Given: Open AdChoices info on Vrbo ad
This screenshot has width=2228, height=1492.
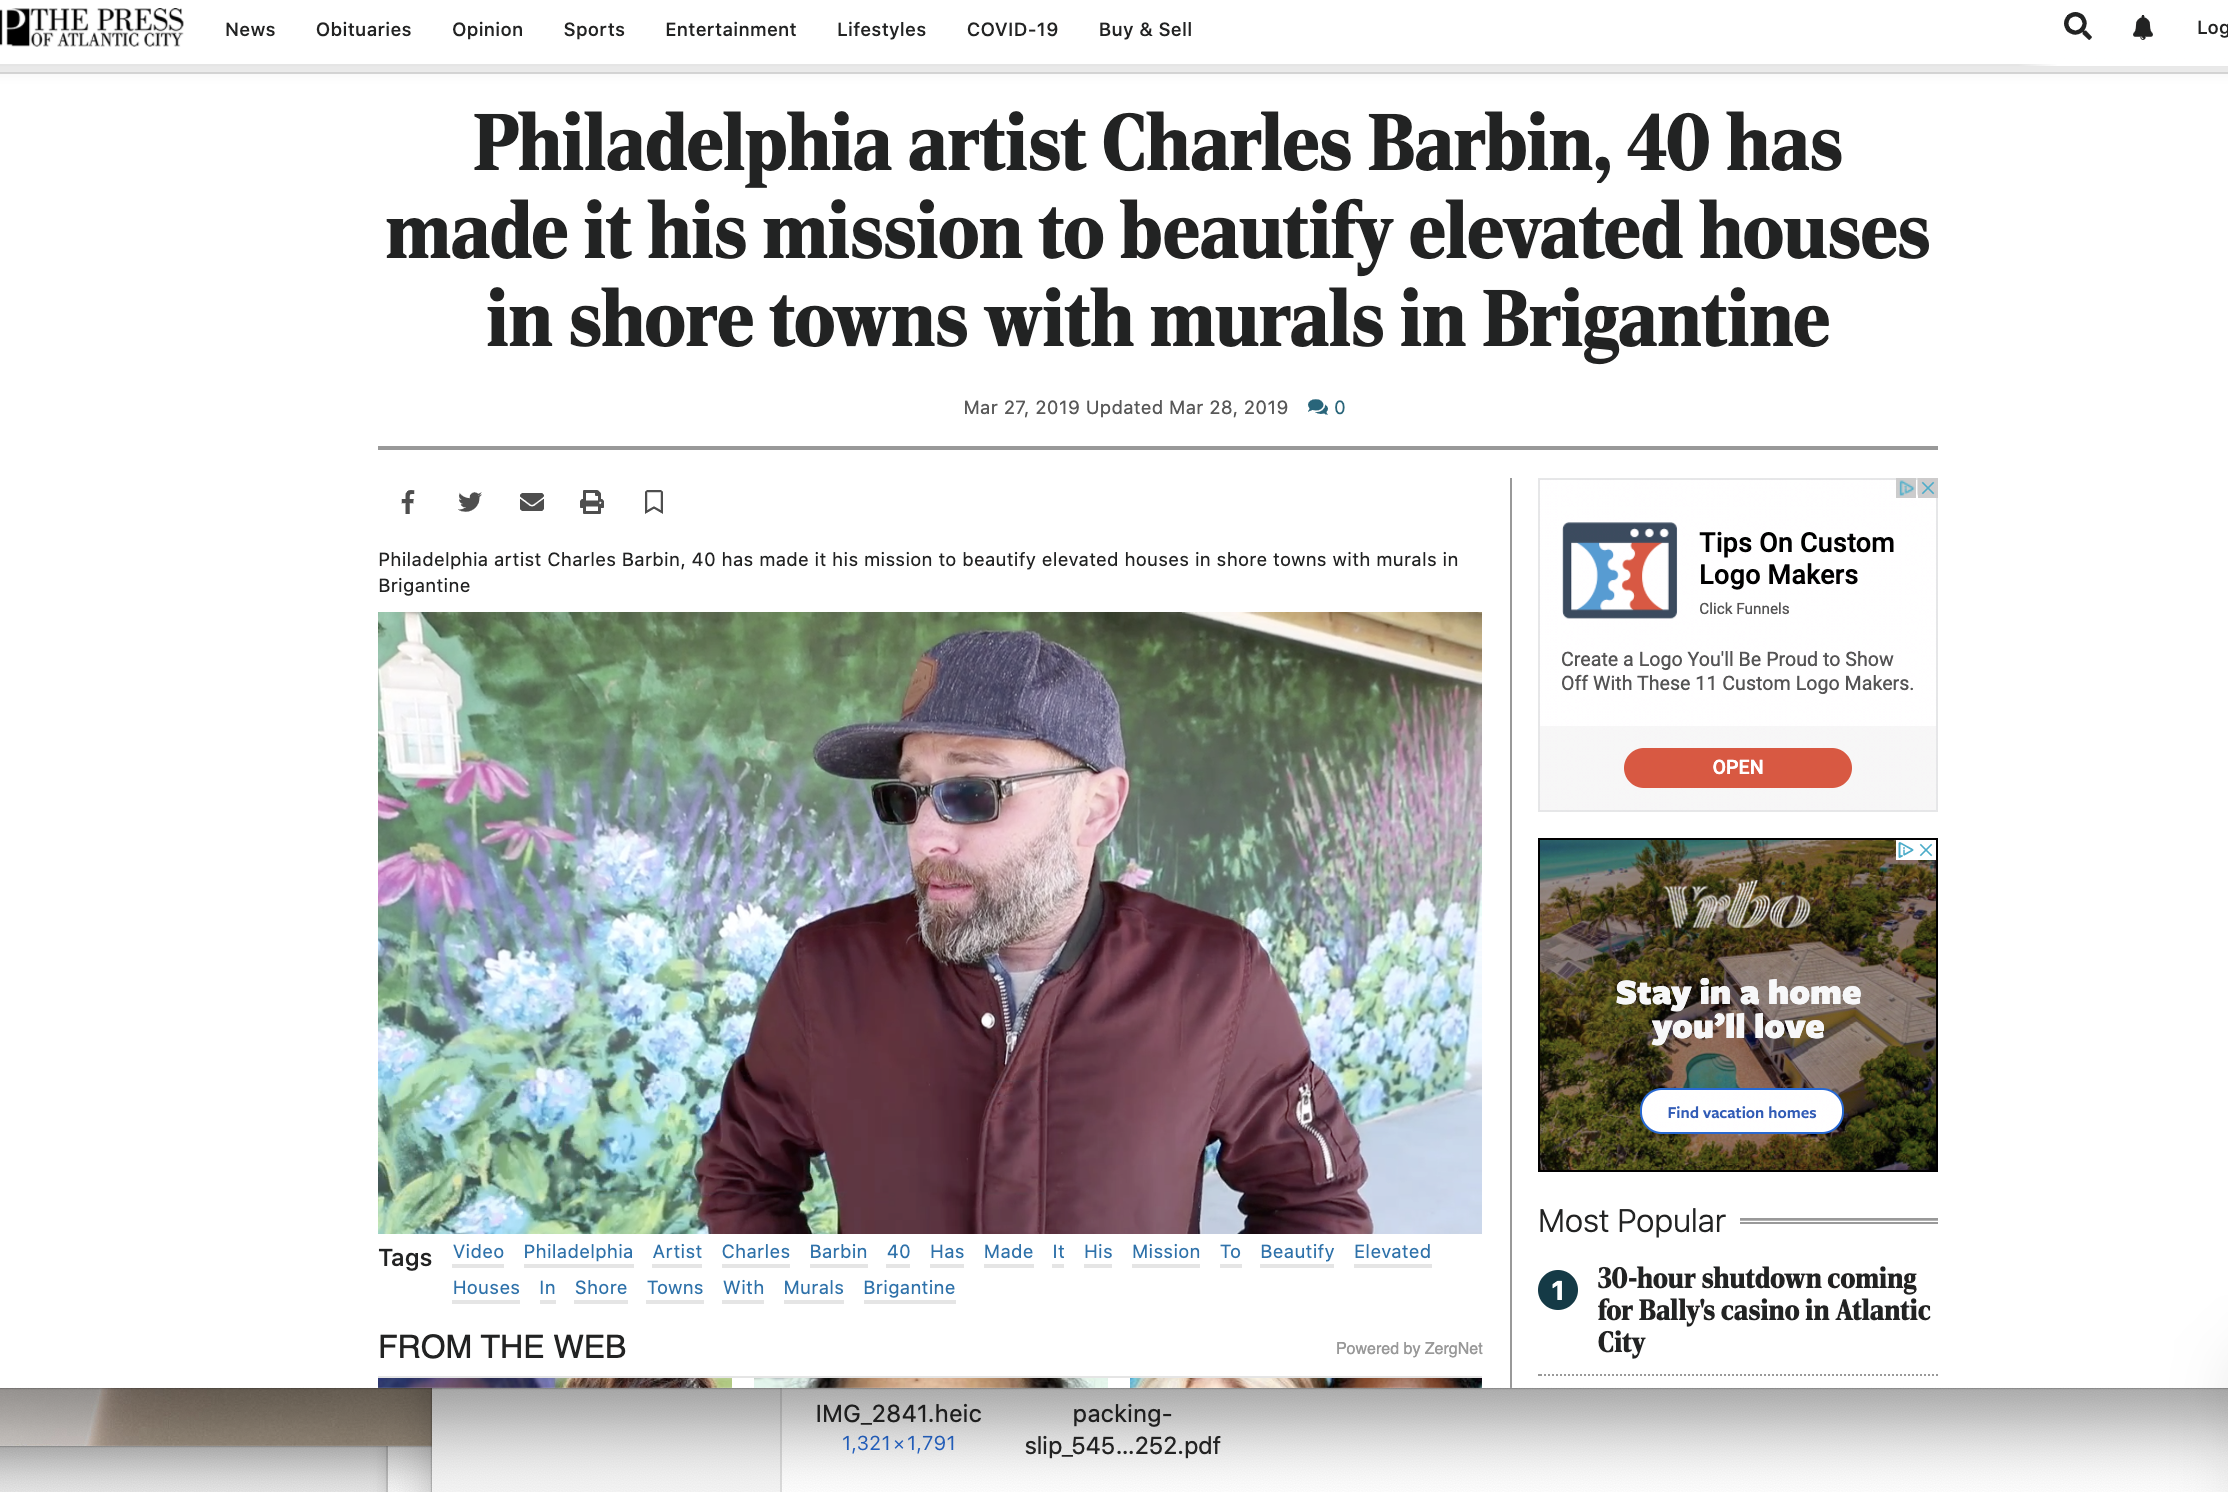Looking at the screenshot, I should (x=1906, y=850).
